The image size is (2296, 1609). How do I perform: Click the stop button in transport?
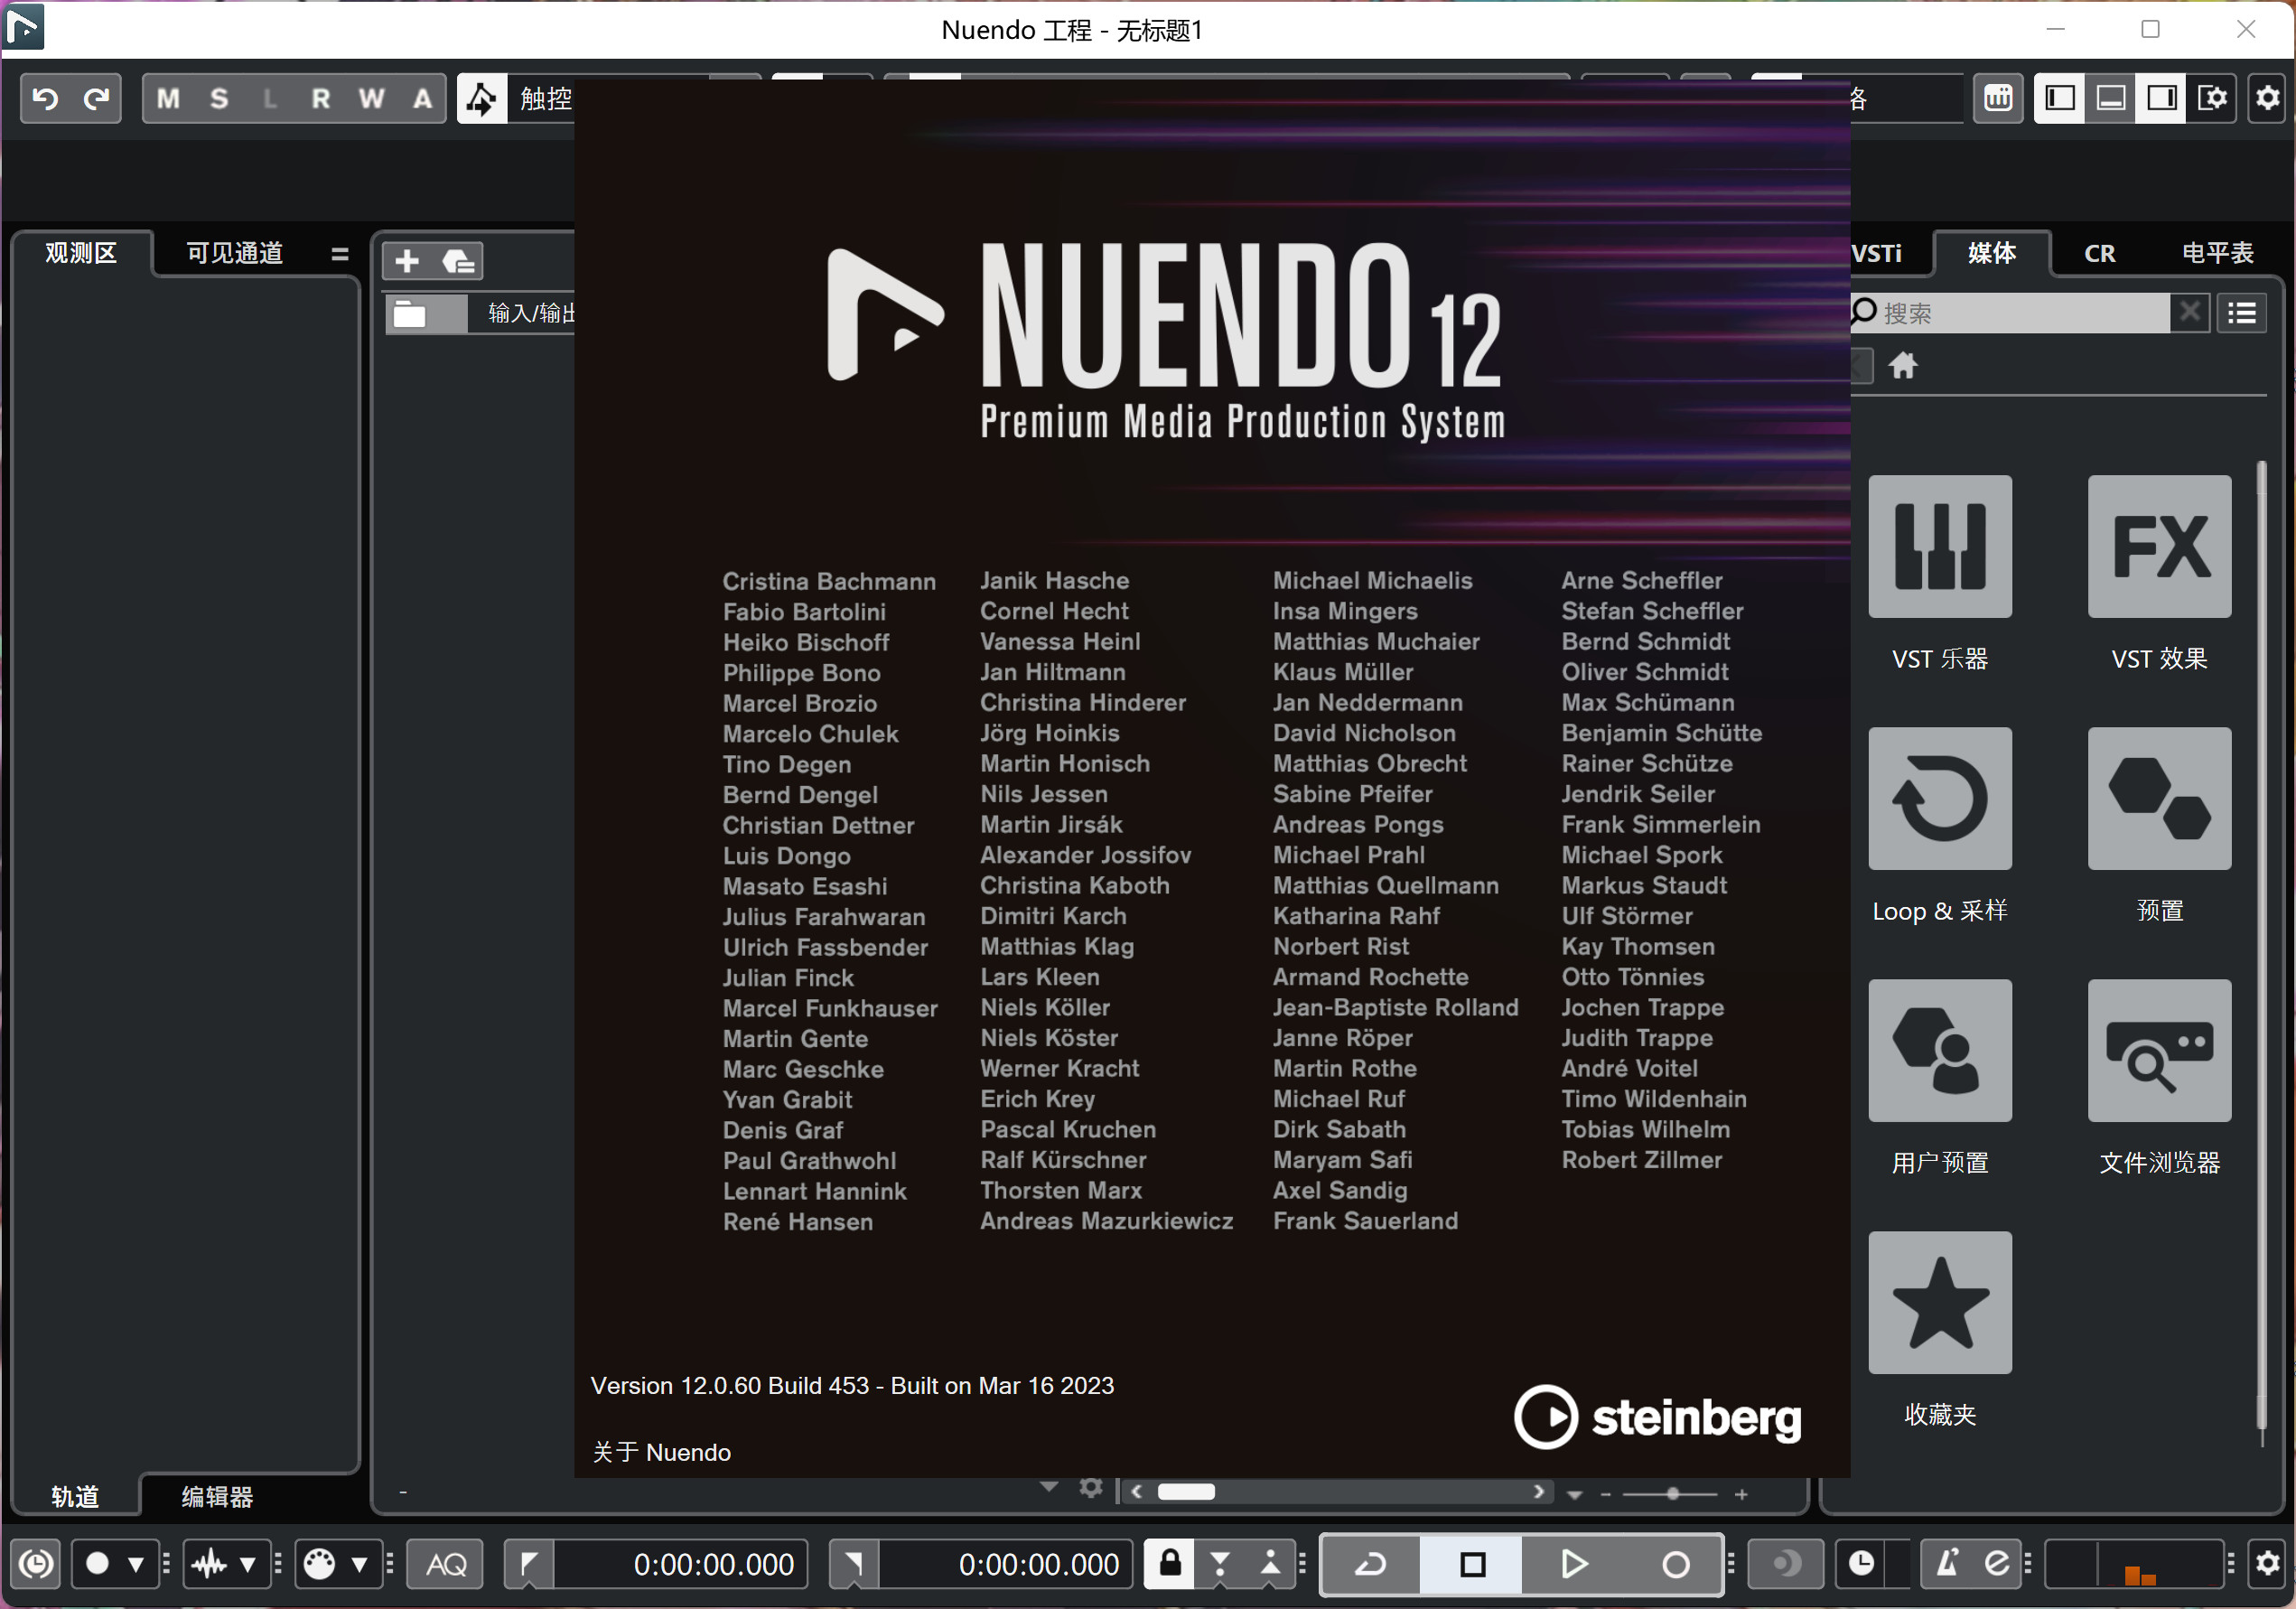(x=1472, y=1563)
